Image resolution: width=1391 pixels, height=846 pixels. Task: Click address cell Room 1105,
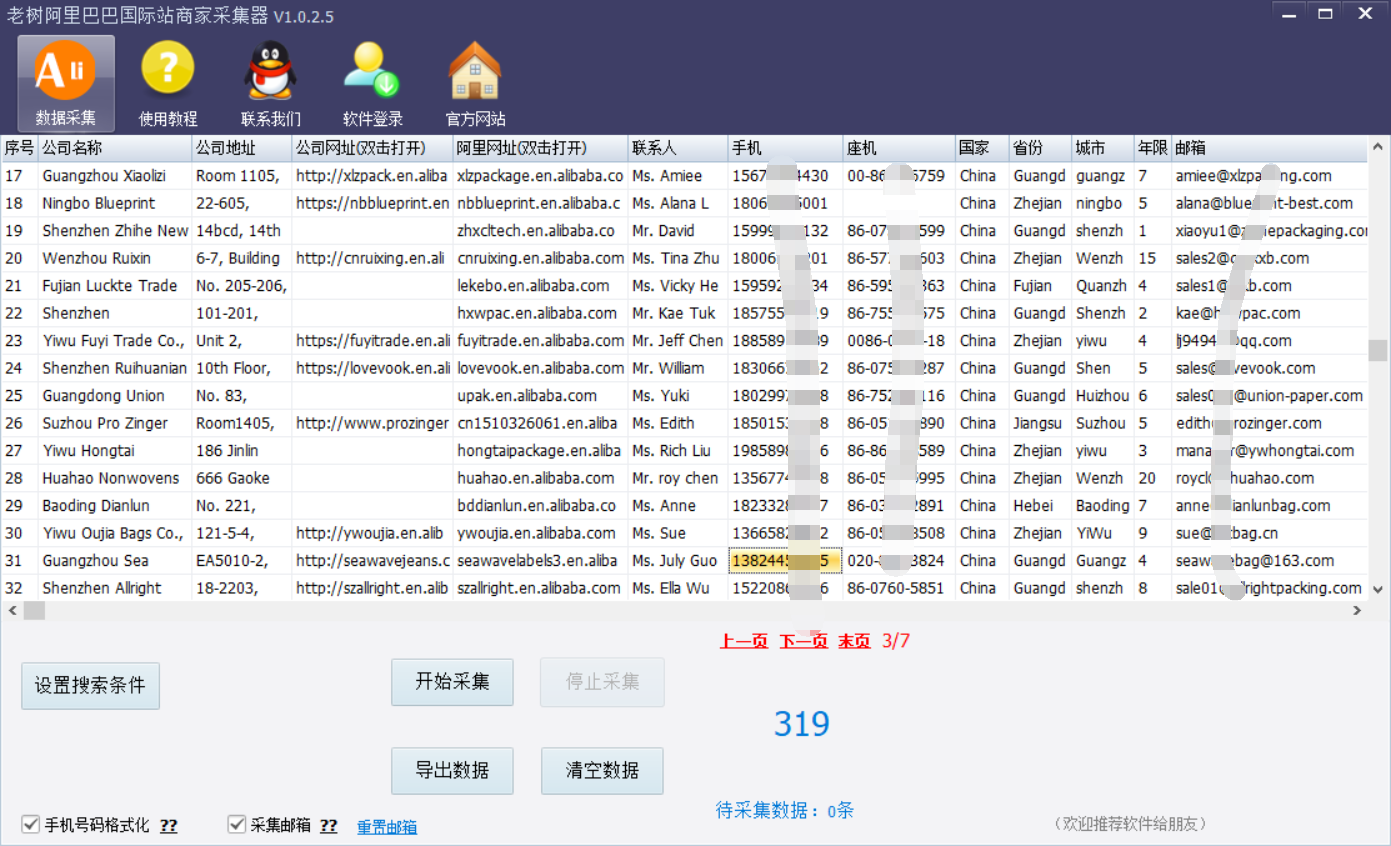tap(242, 176)
